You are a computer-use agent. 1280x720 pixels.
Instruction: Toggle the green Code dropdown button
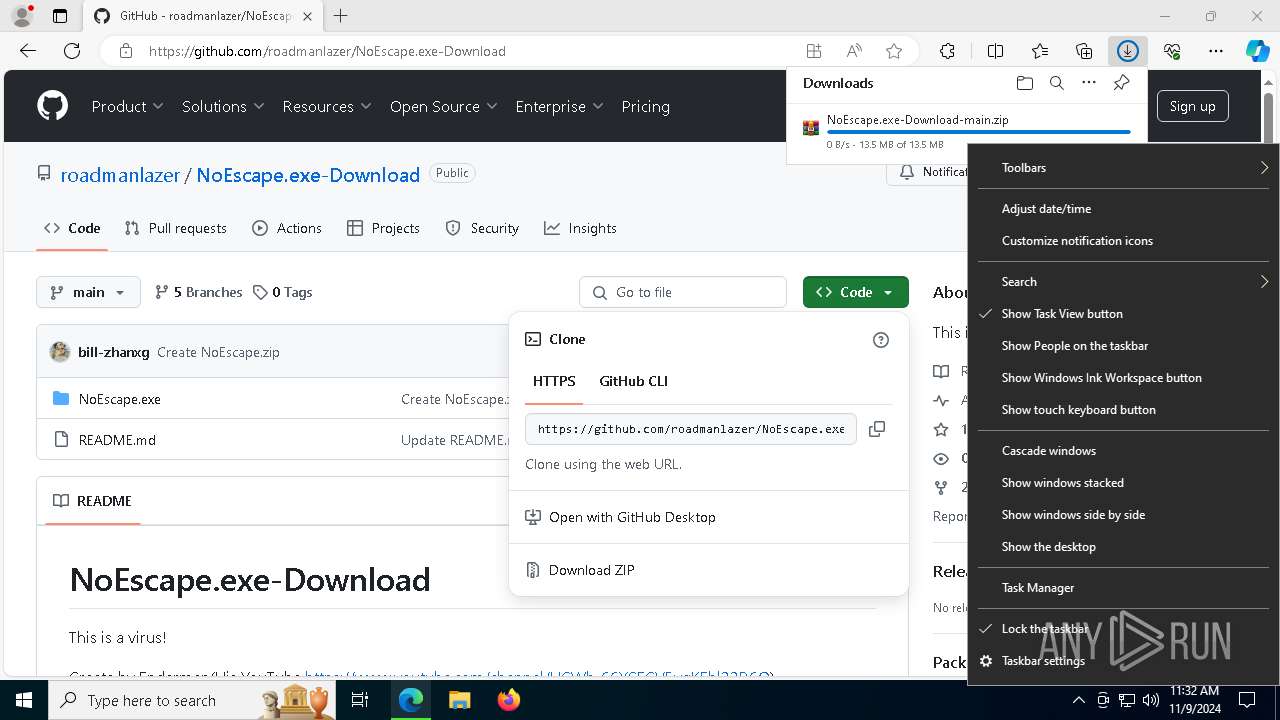(x=855, y=292)
